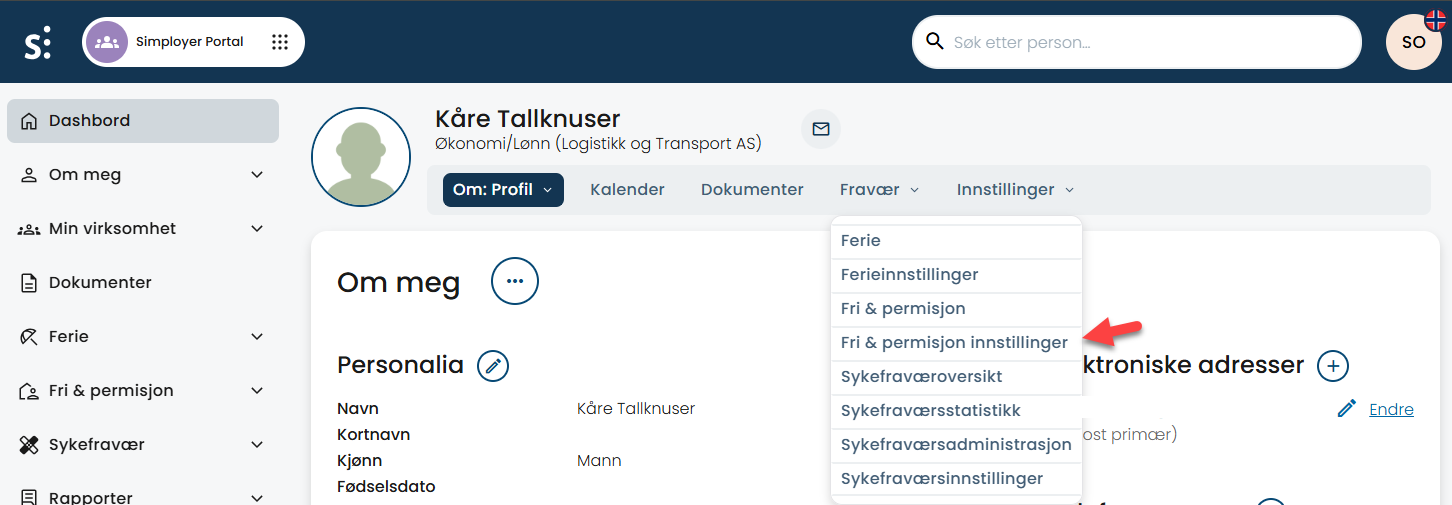
Task: Choose Ferieinnstillinger from Fravær menu
Action: tap(909, 275)
